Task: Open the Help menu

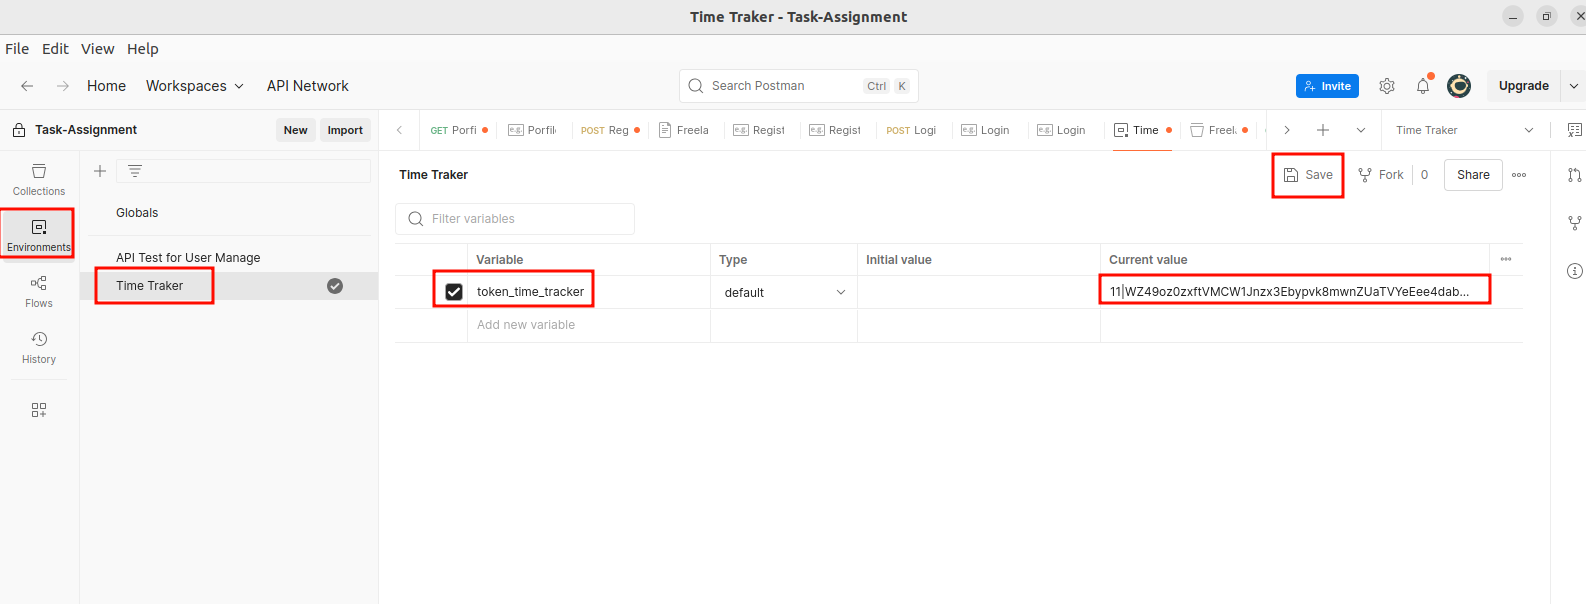Action: [143, 49]
